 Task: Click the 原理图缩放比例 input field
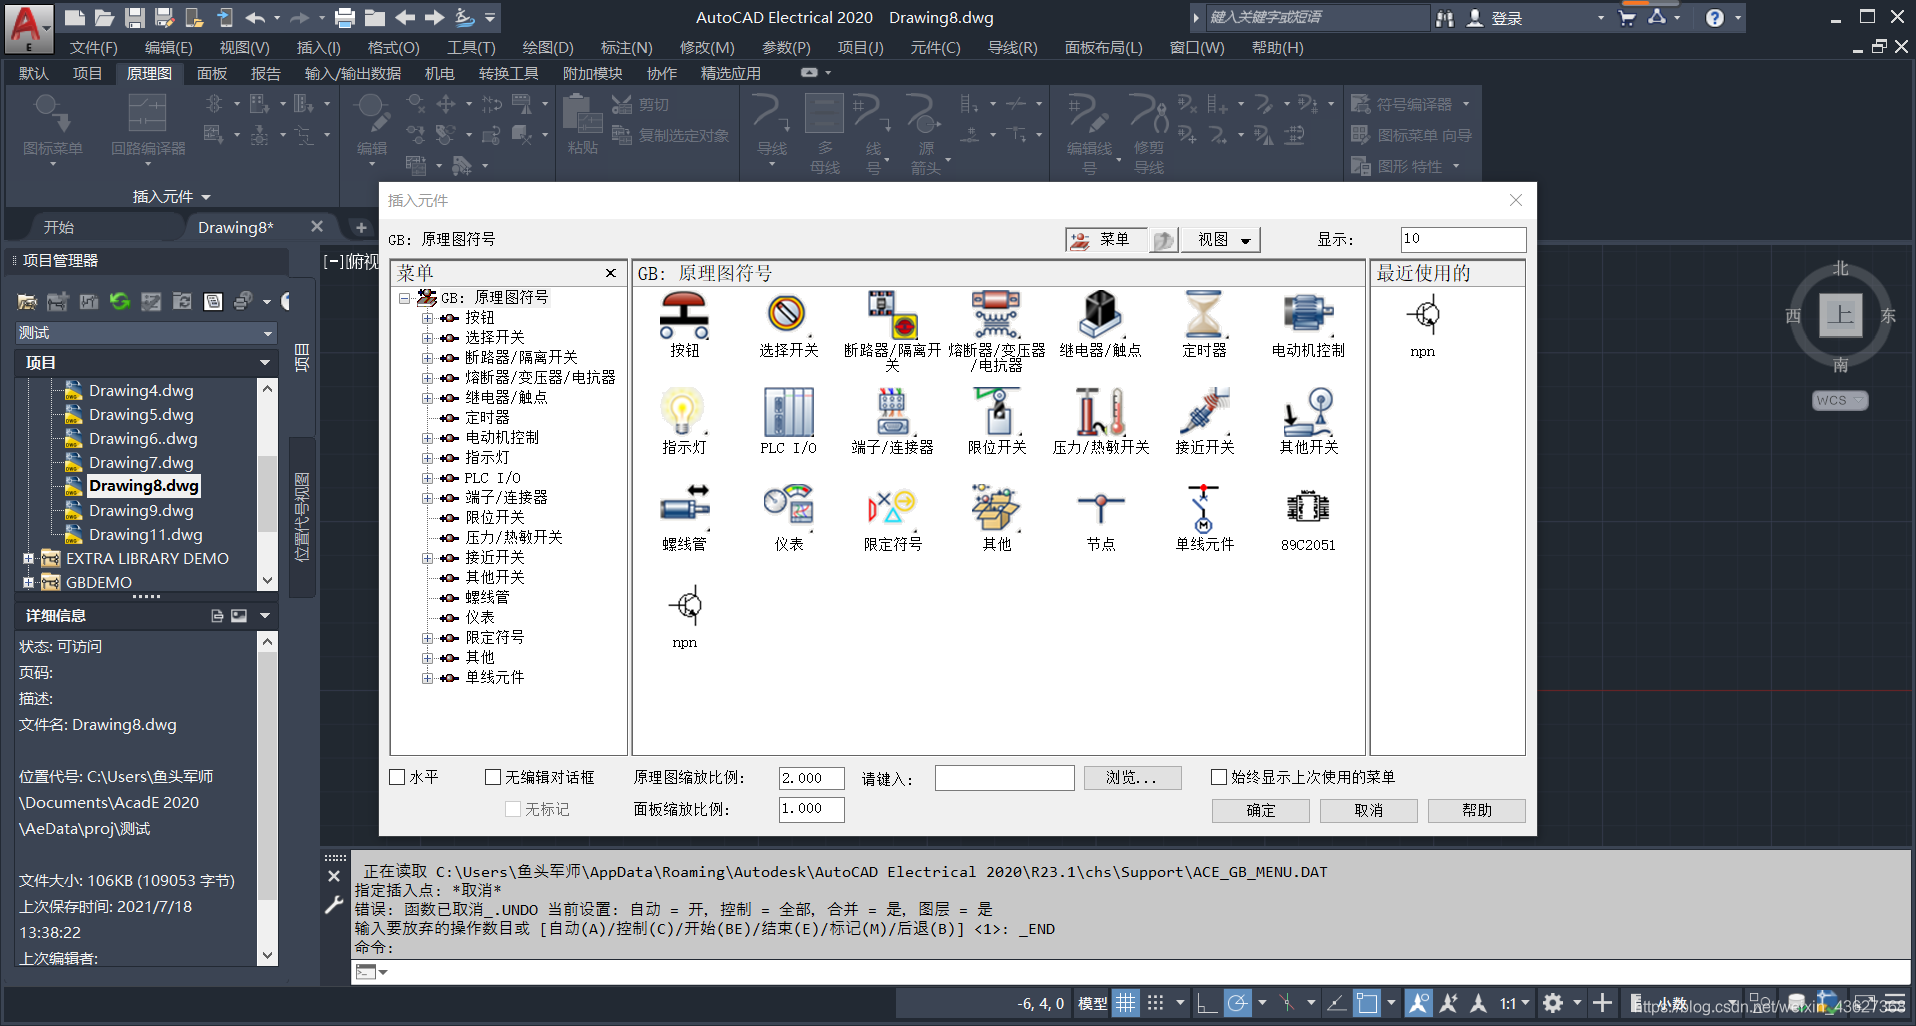coord(811,778)
